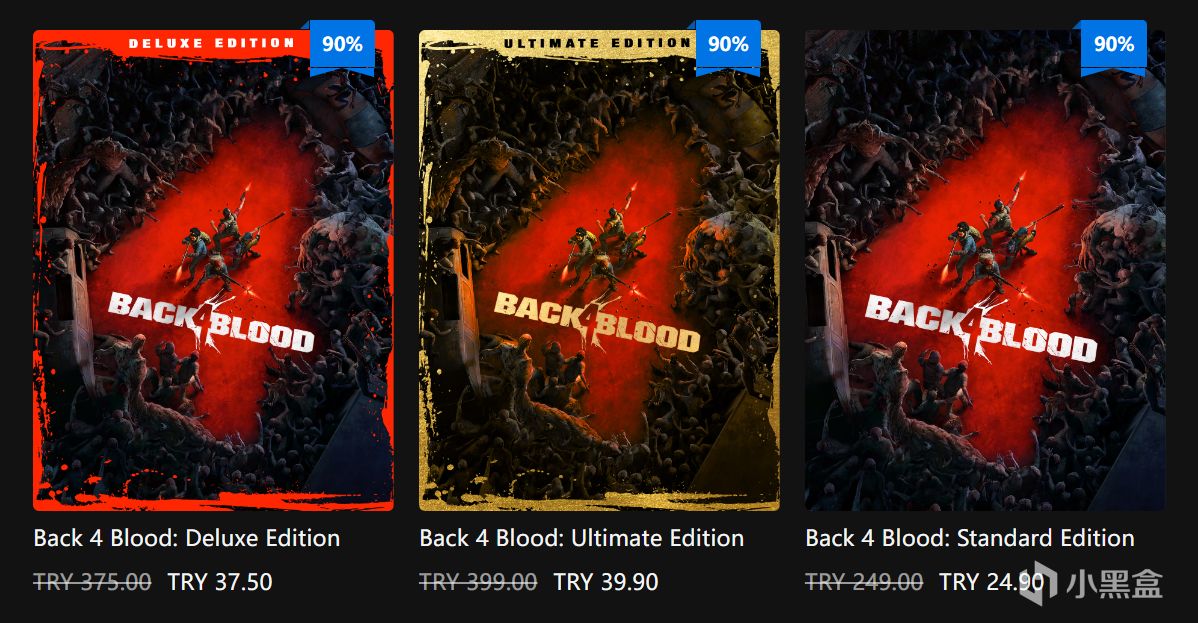Image resolution: width=1198 pixels, height=623 pixels.
Task: Click the gold ULTIMATE EDITION banner text
Action: (x=597, y=43)
